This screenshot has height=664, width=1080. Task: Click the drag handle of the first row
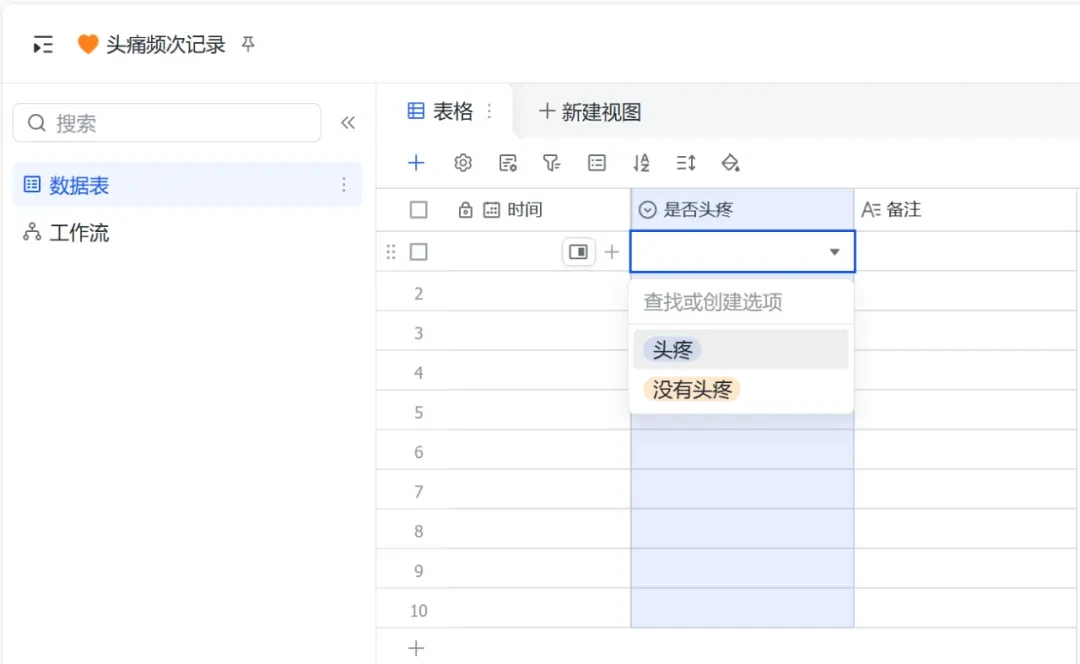[391, 252]
